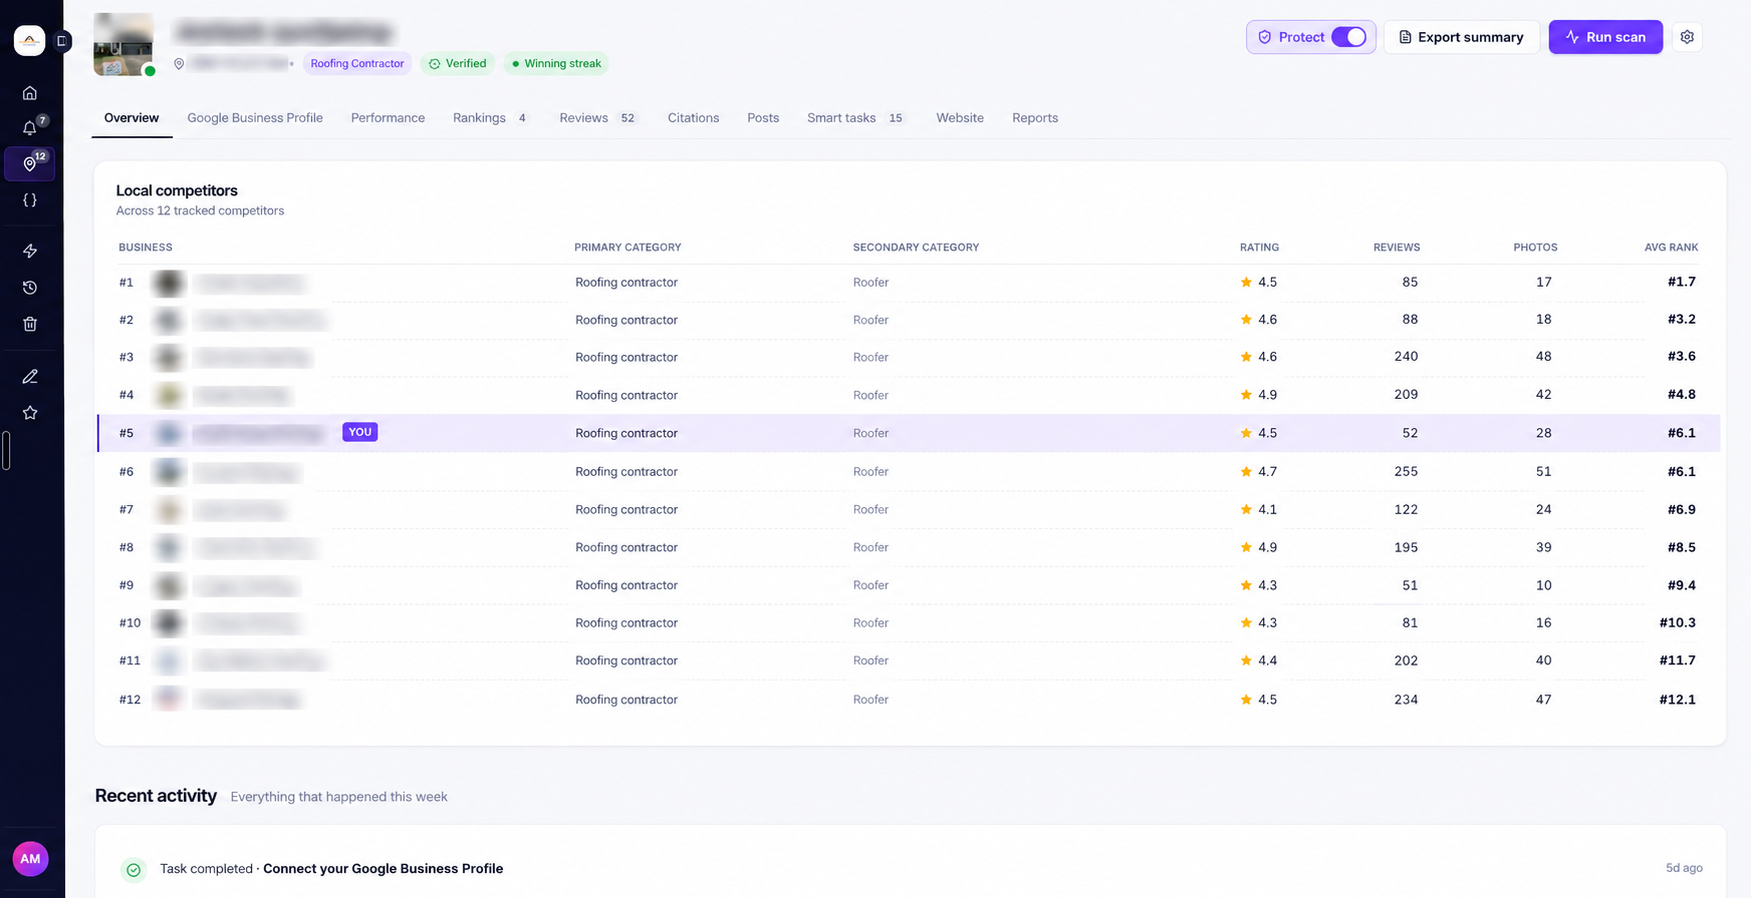Open the star favorites sidebar icon
1751x898 pixels.
tap(30, 413)
